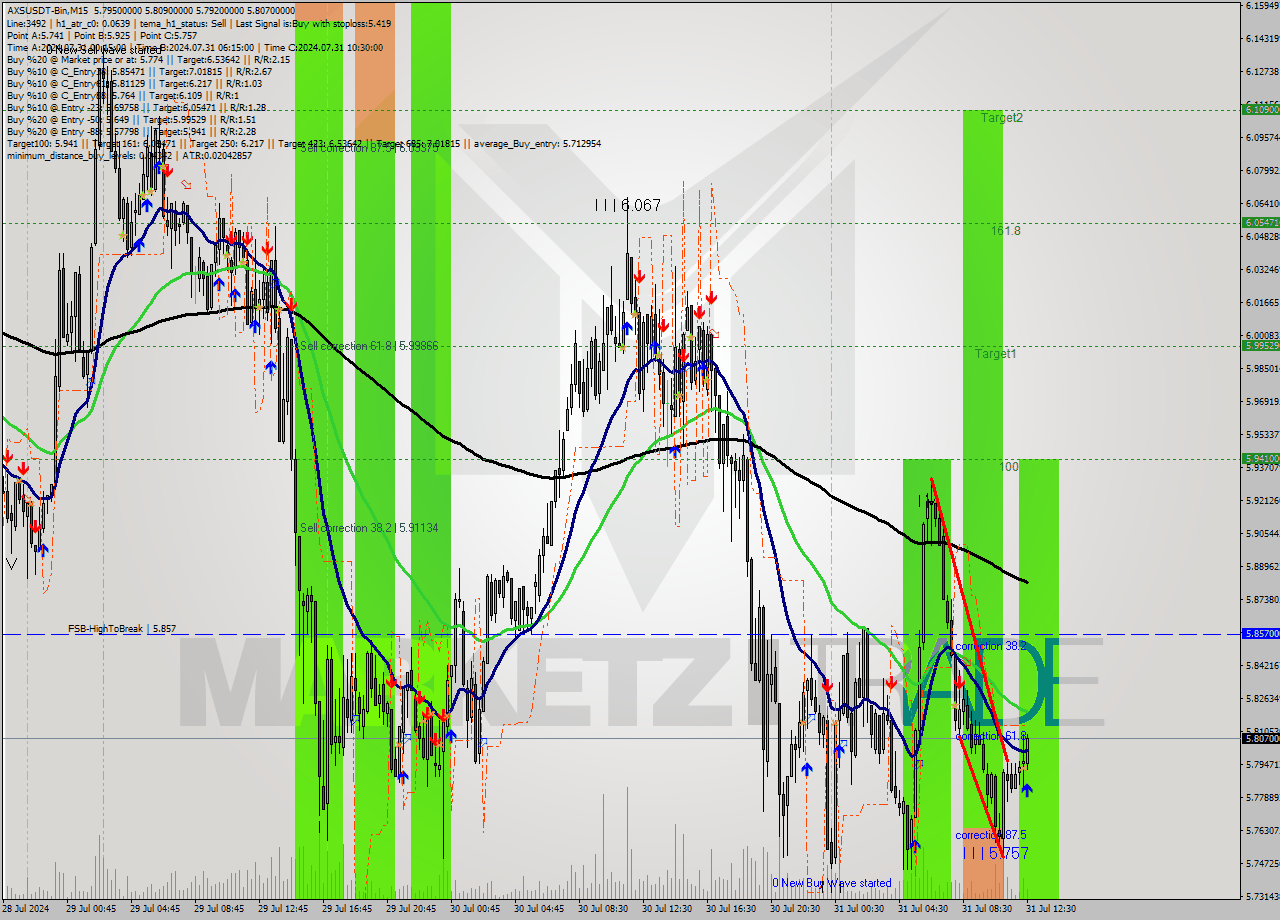Select the green 6.05471 price tag
1280x920 pixels.
pyautogui.click(x=1259, y=222)
